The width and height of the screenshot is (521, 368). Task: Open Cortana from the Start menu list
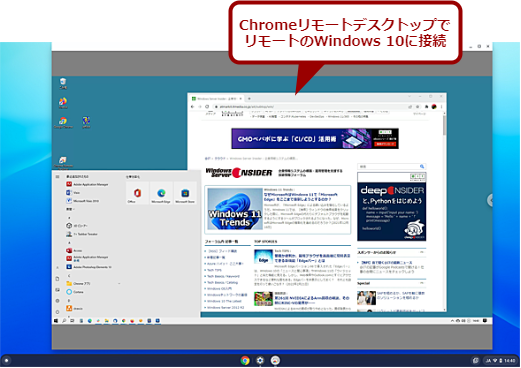pyautogui.click(x=75, y=292)
